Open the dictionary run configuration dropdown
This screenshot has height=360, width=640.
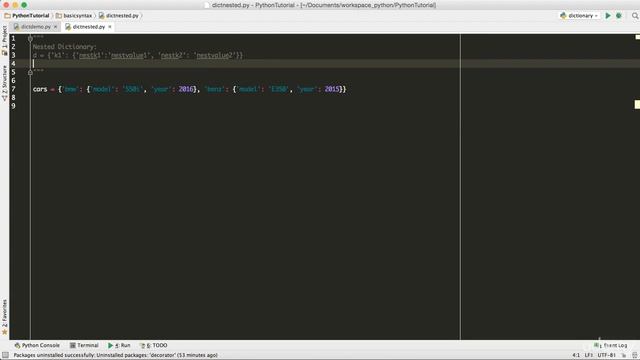click(x=579, y=16)
